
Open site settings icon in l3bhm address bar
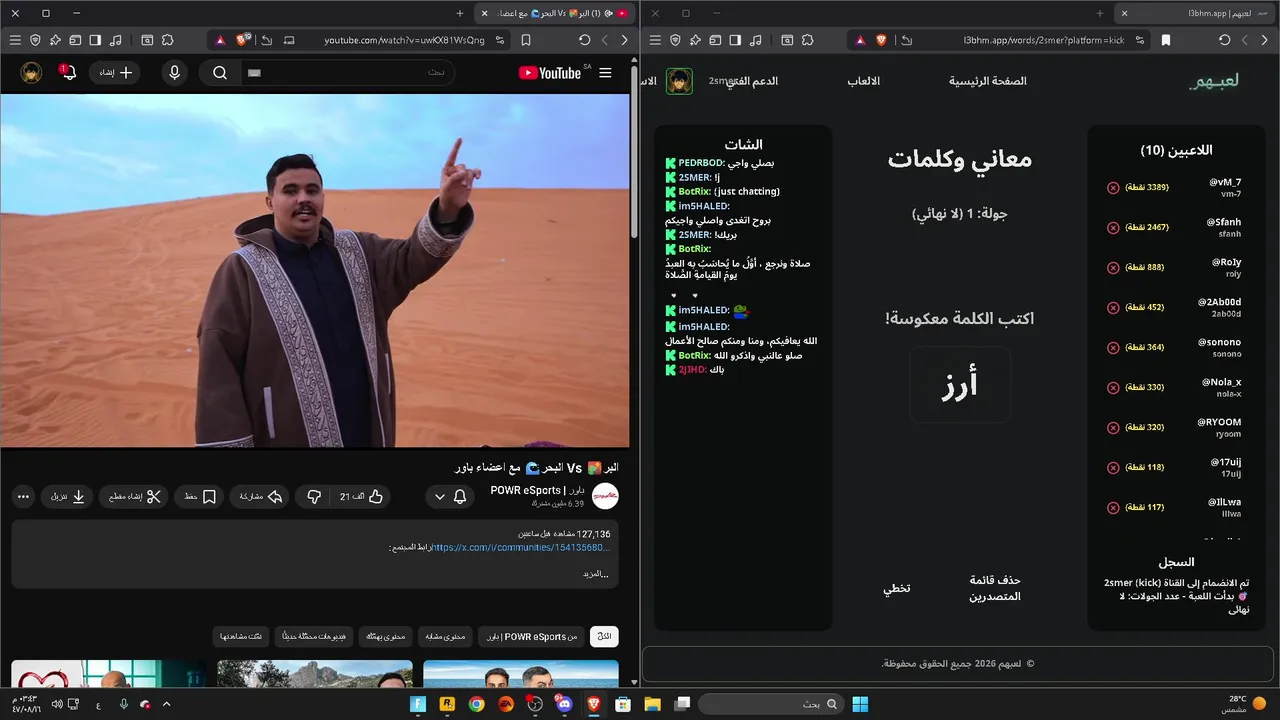point(1142,40)
